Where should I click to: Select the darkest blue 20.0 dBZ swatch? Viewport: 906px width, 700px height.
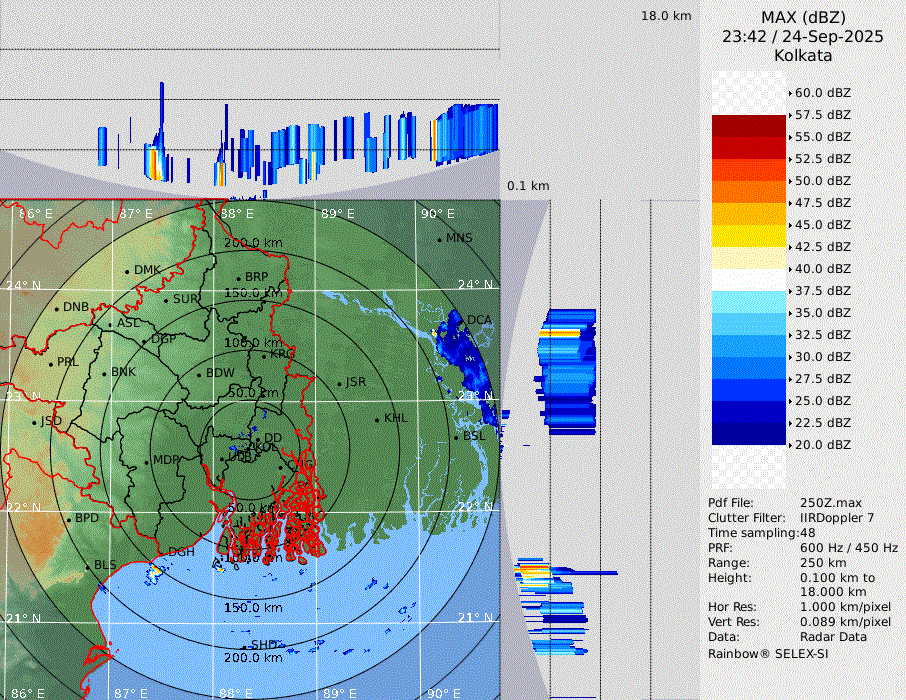click(x=748, y=434)
